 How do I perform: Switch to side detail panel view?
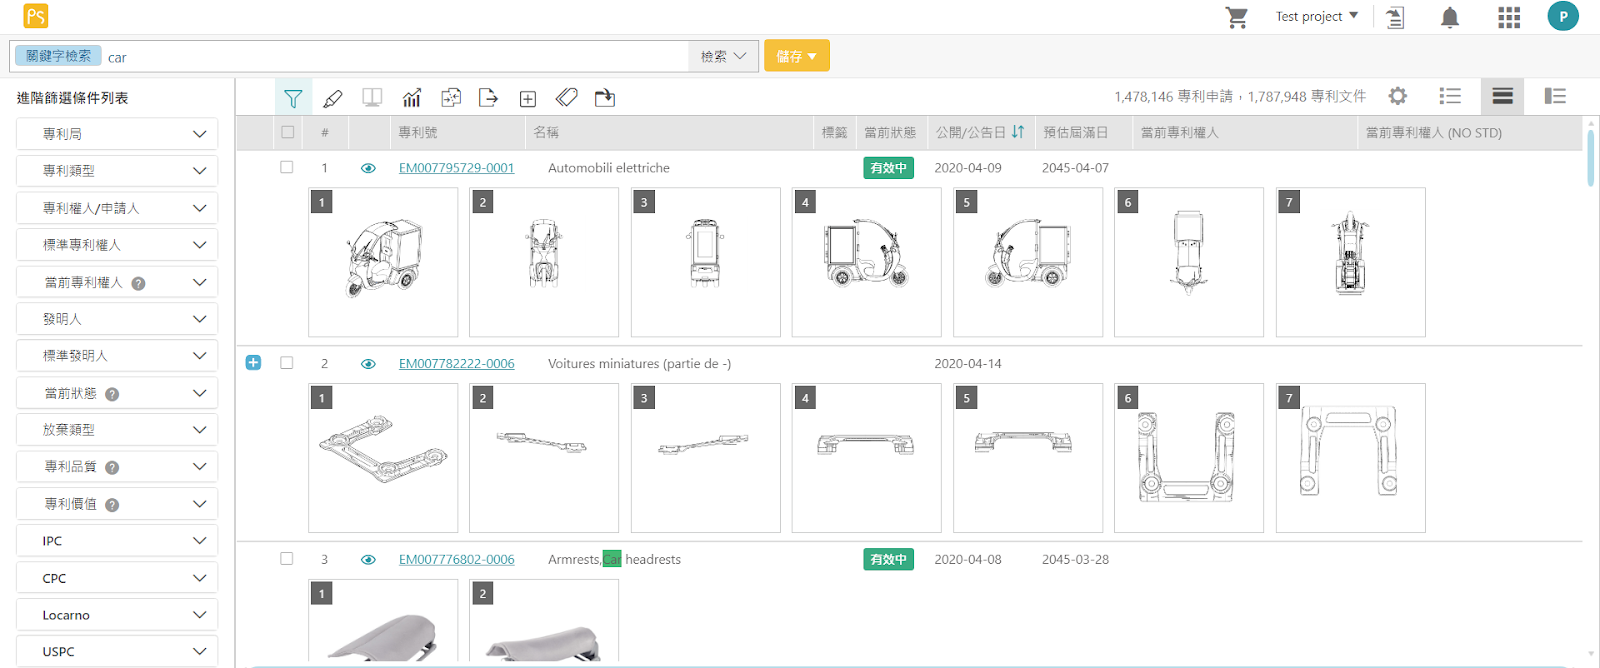tap(1555, 96)
